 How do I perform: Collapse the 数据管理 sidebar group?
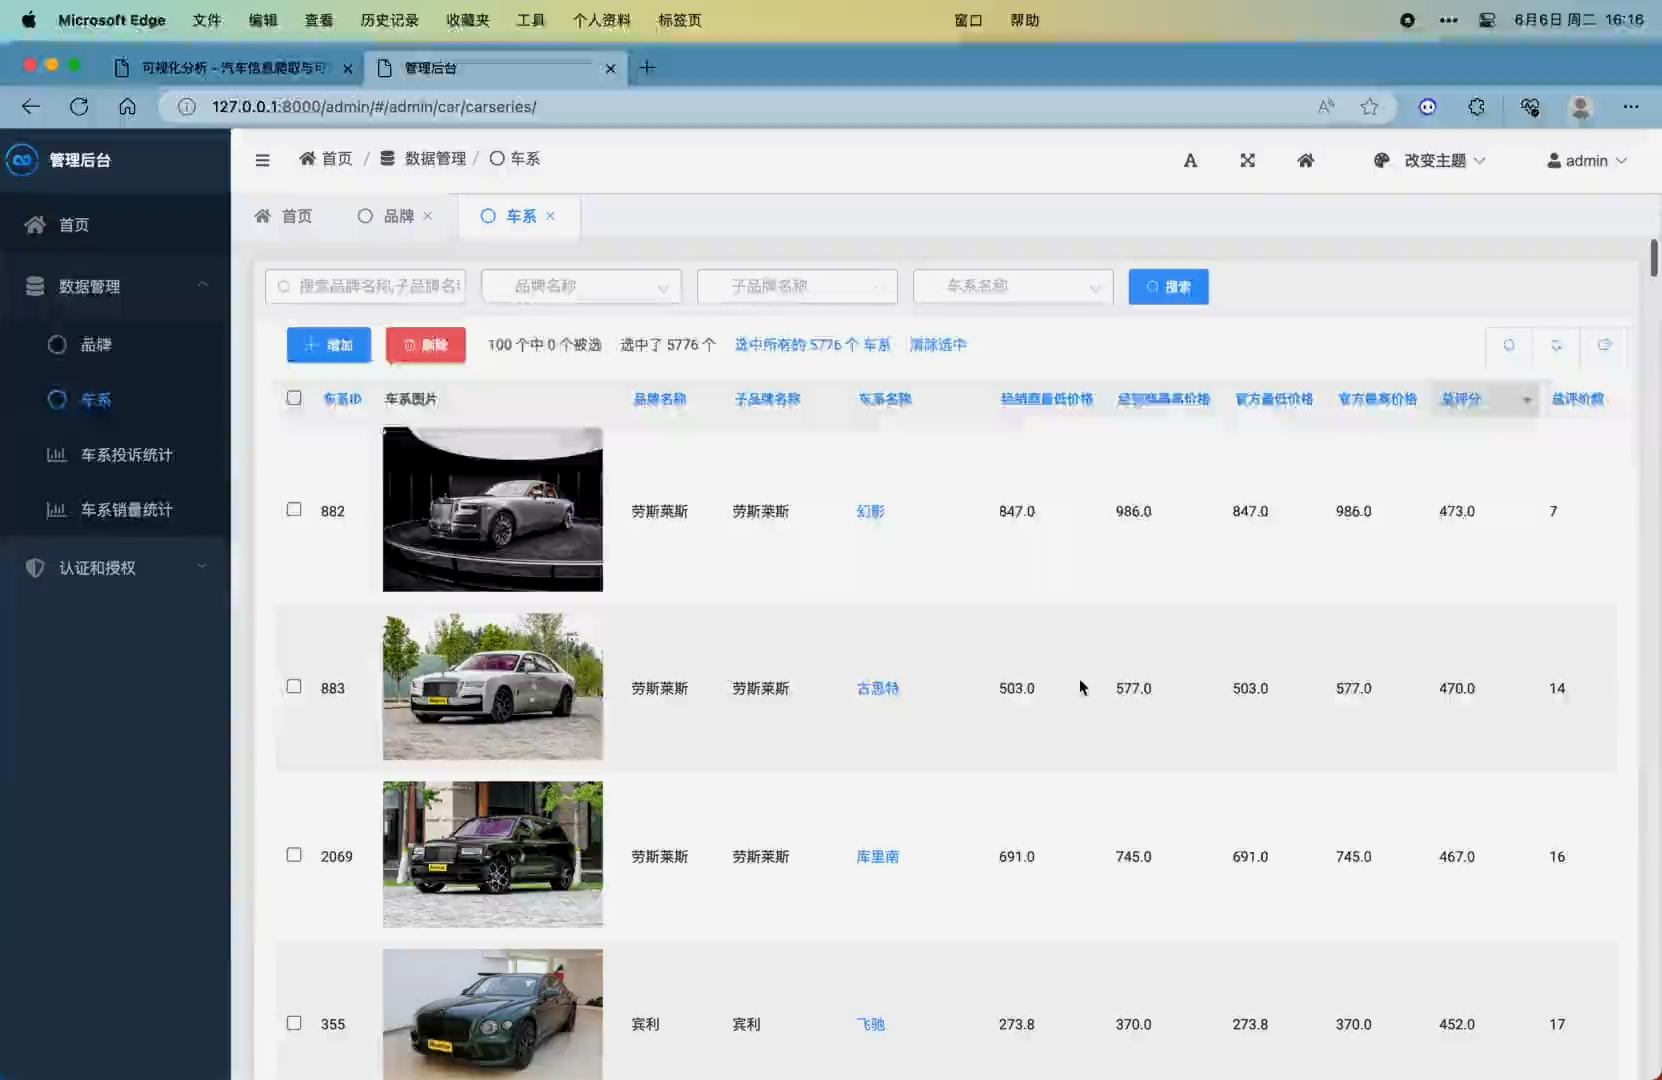coord(115,287)
